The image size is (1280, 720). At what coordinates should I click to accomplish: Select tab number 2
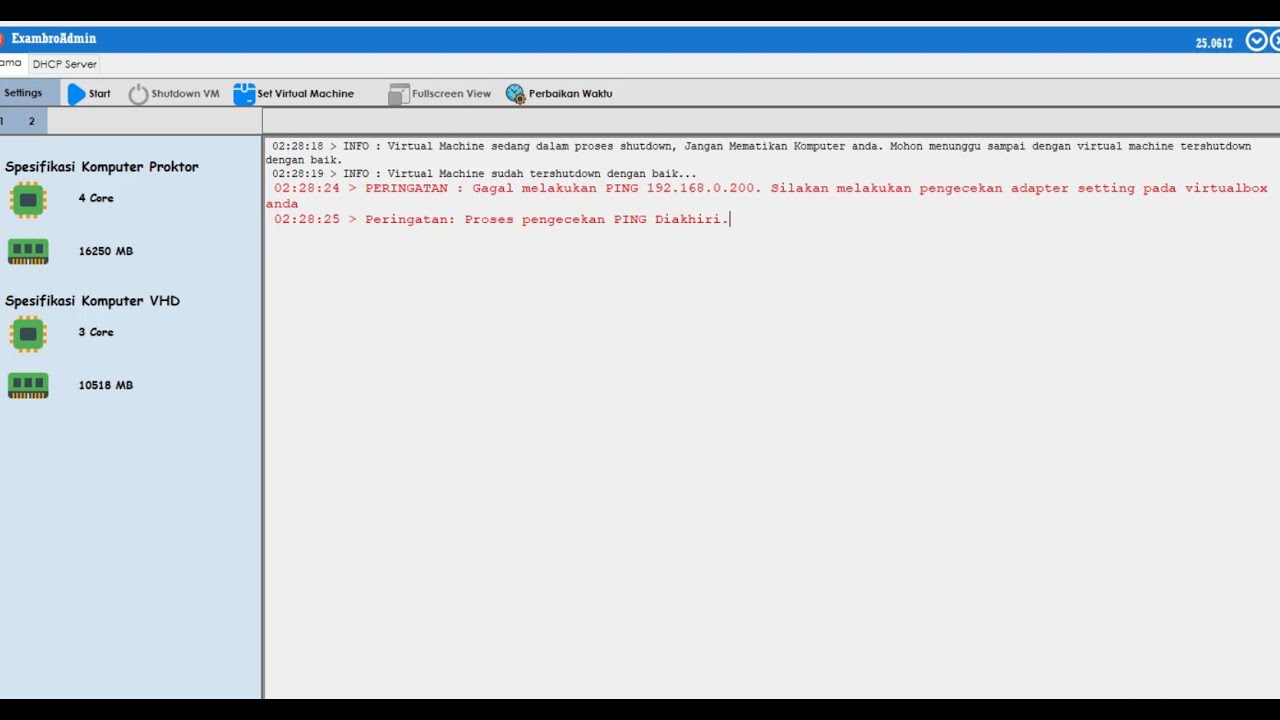point(31,121)
